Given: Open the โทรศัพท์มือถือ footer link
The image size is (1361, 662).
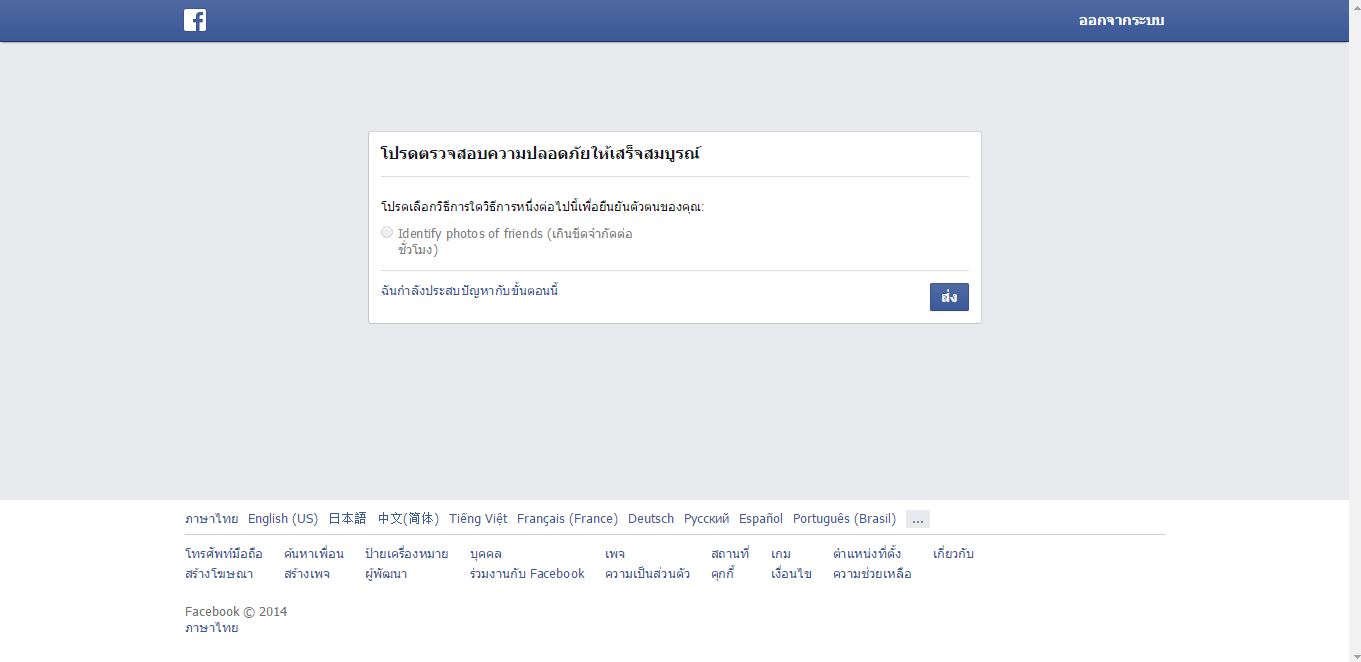Looking at the screenshot, I should (224, 553).
